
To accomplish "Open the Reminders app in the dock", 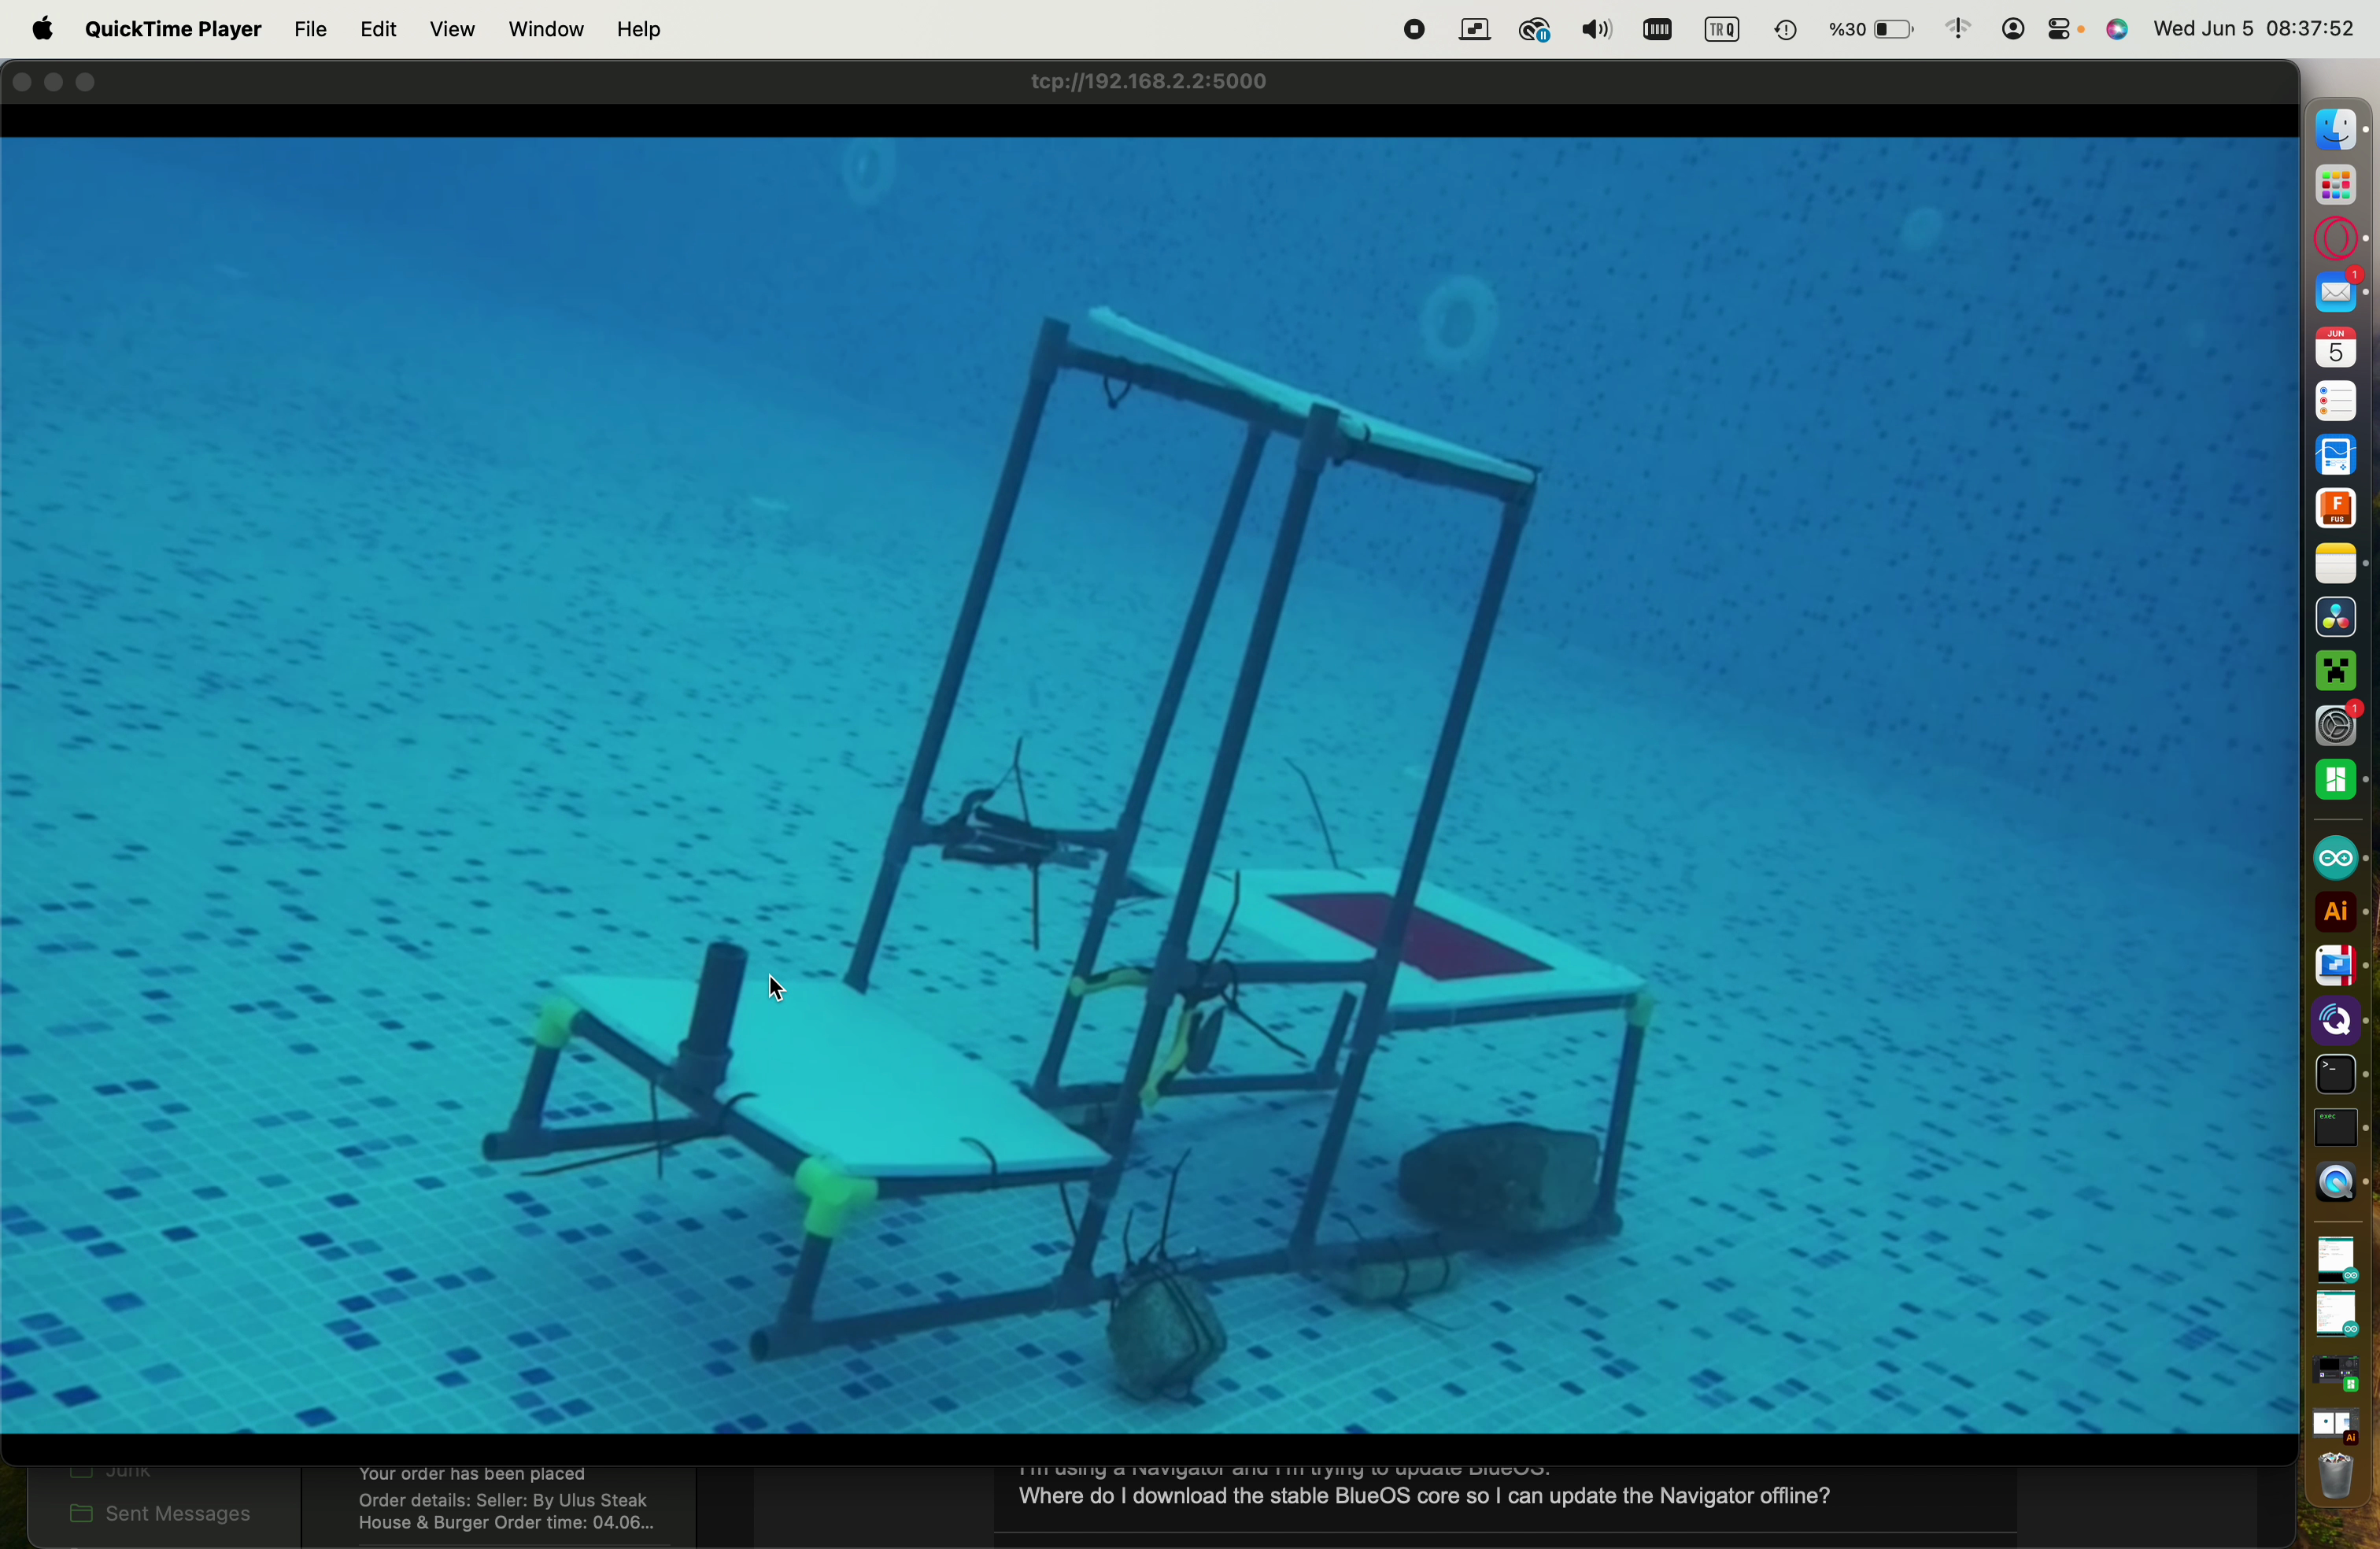I will pos(2337,402).
